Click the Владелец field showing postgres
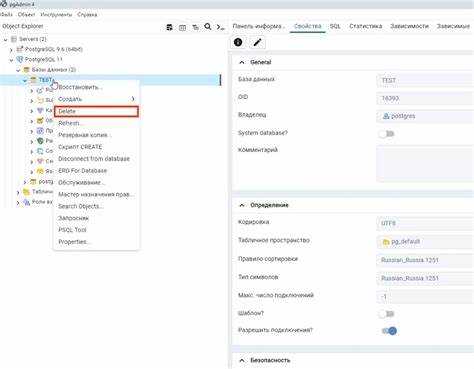This screenshot has height=369, width=474. [425, 116]
